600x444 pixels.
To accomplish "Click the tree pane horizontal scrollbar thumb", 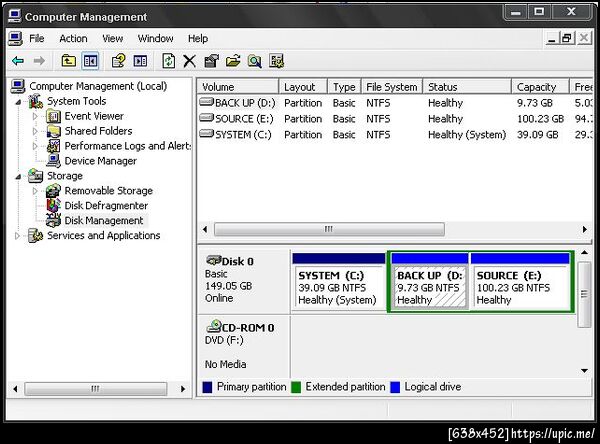I will click(x=96, y=389).
